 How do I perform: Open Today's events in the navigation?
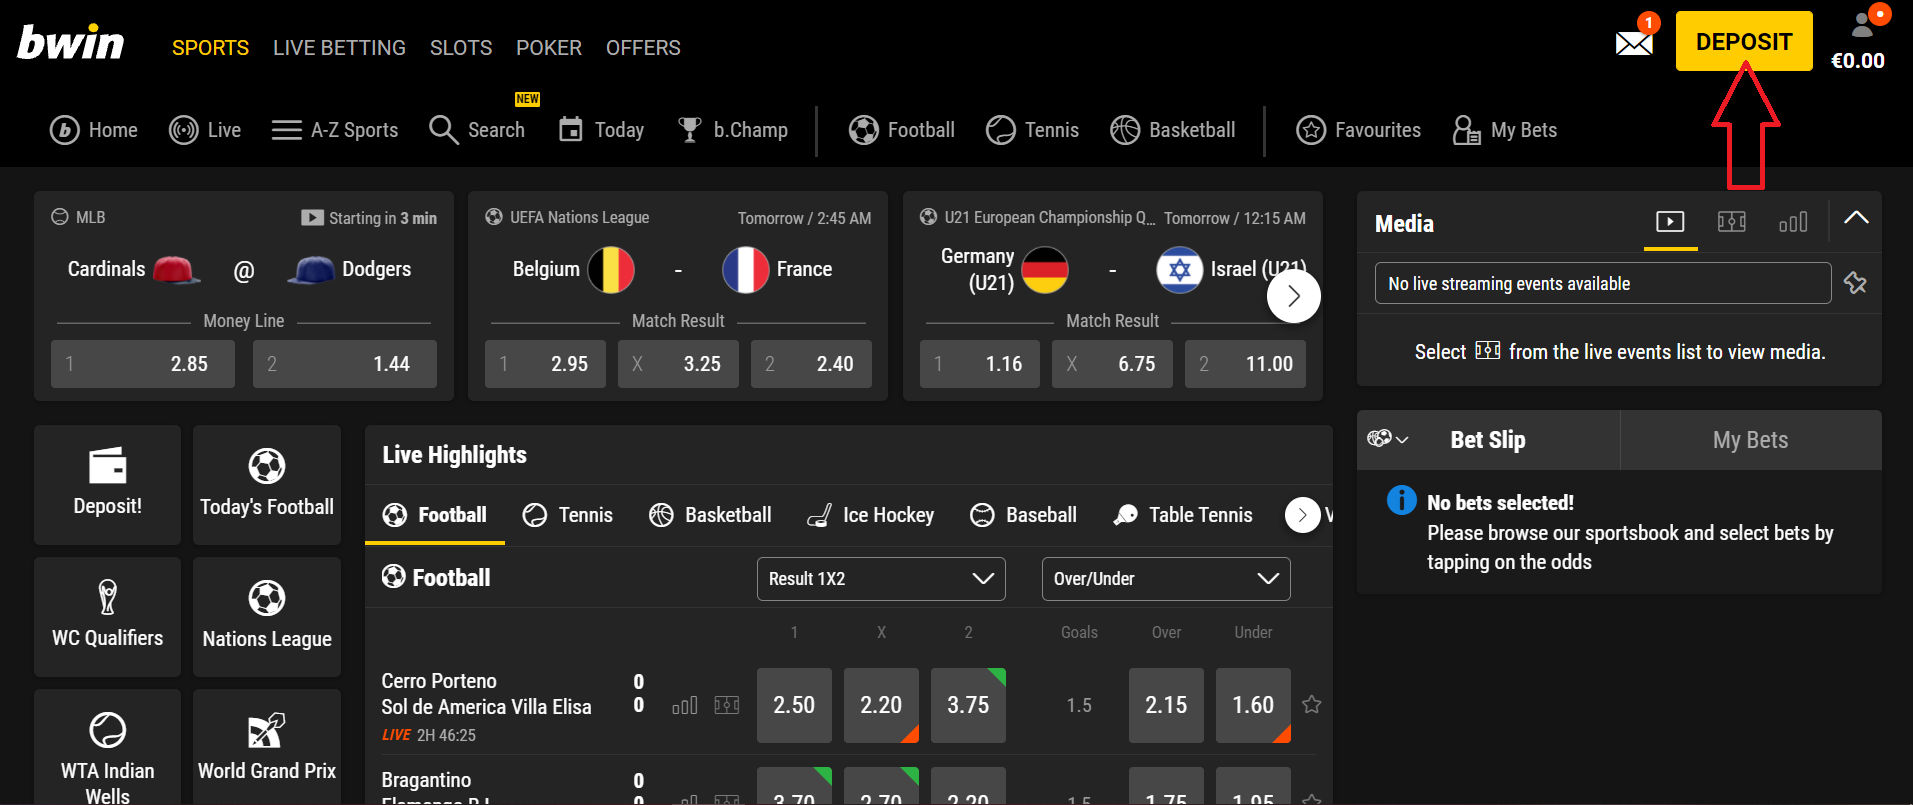601,130
